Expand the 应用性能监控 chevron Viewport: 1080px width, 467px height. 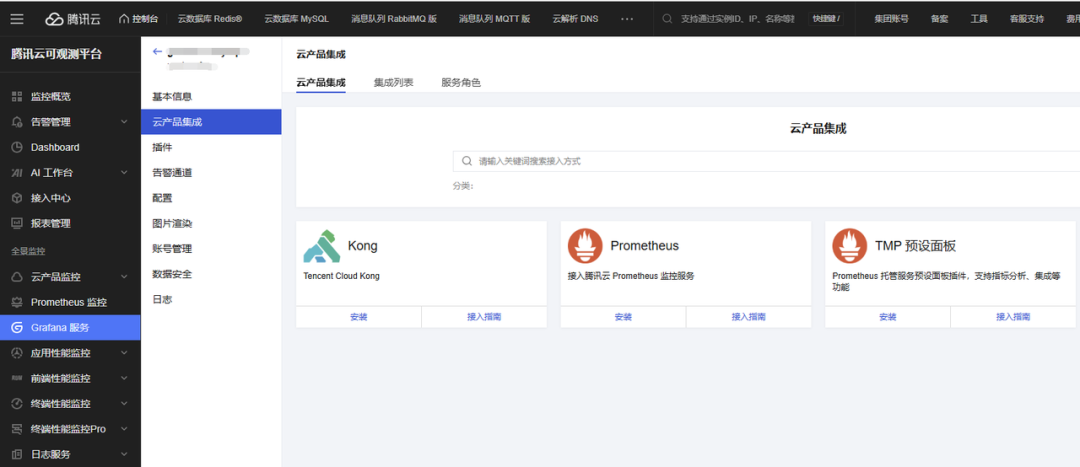(124, 353)
